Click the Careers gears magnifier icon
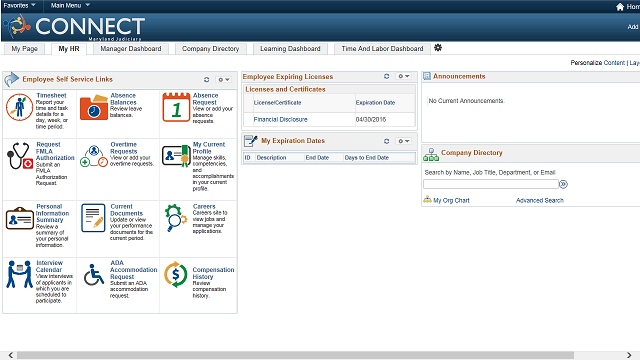This screenshot has height=360, width=640. coord(176,218)
